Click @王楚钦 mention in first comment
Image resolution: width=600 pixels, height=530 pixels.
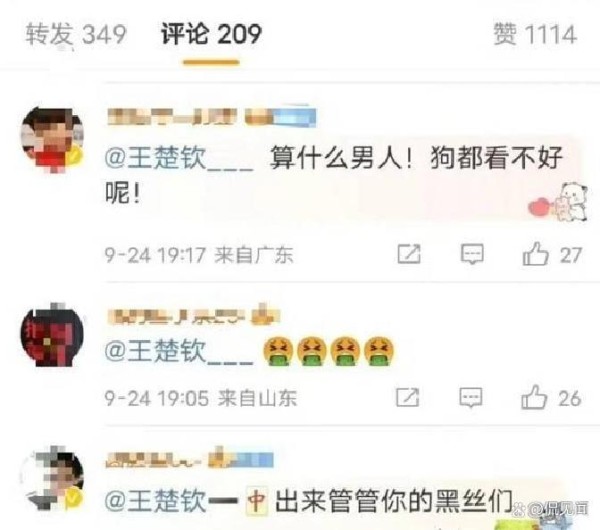(x=179, y=158)
